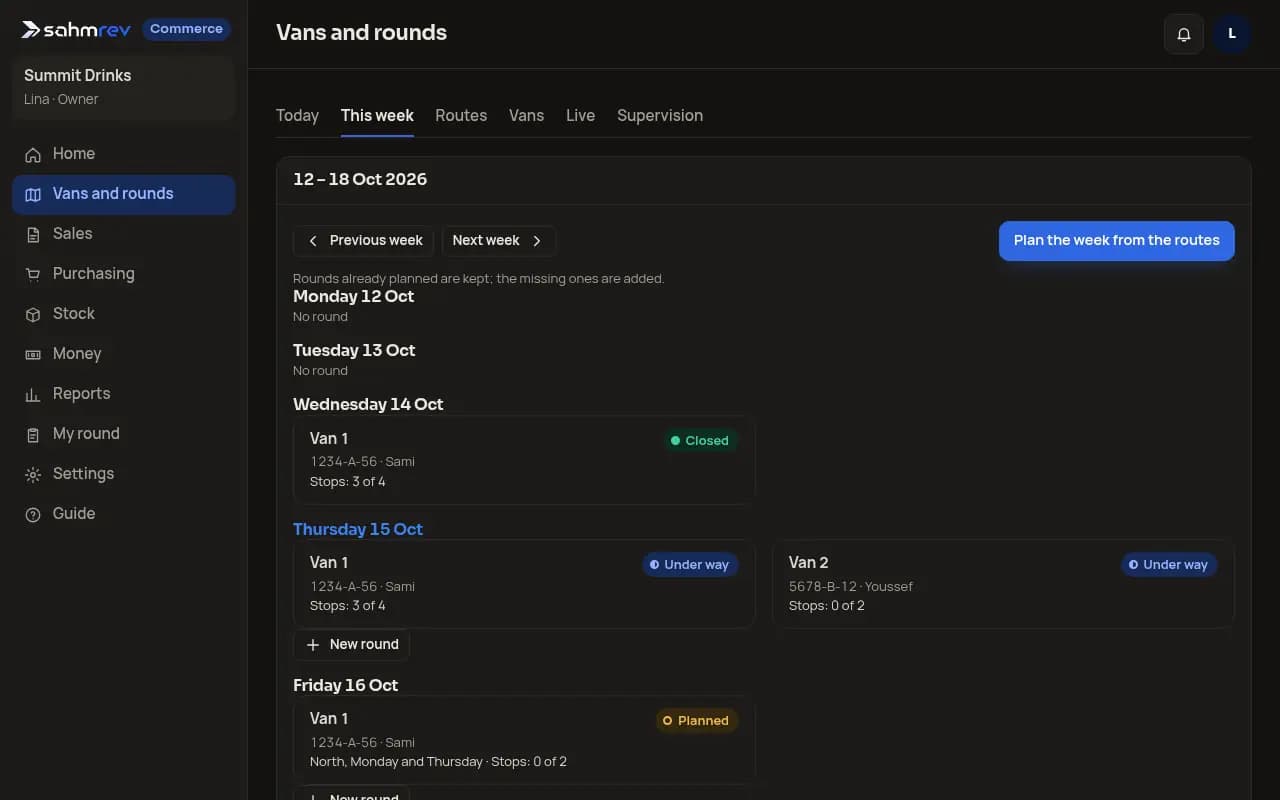Go to Previous week
Viewport: 1280px width, 800px height.
363,241
